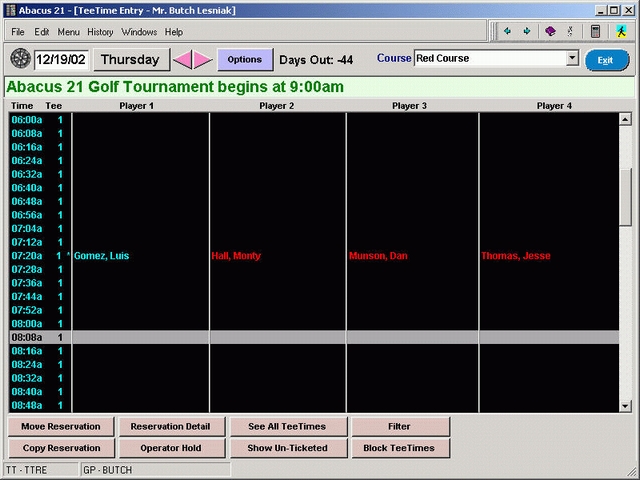Select the 06:40a tee time
This screenshot has height=480, width=640.
pos(27,188)
